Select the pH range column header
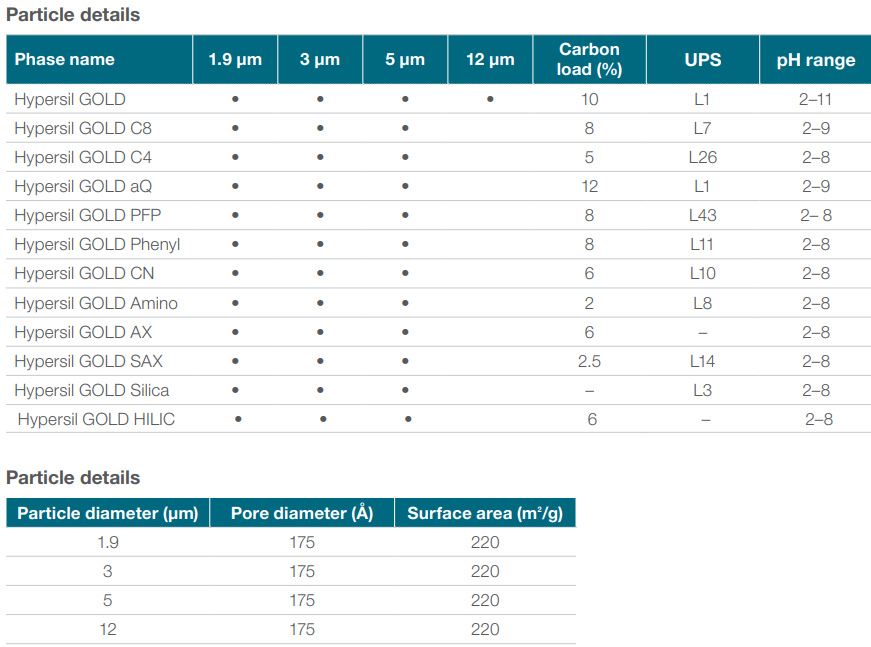Viewport: 871px width, 647px height. coord(815,60)
